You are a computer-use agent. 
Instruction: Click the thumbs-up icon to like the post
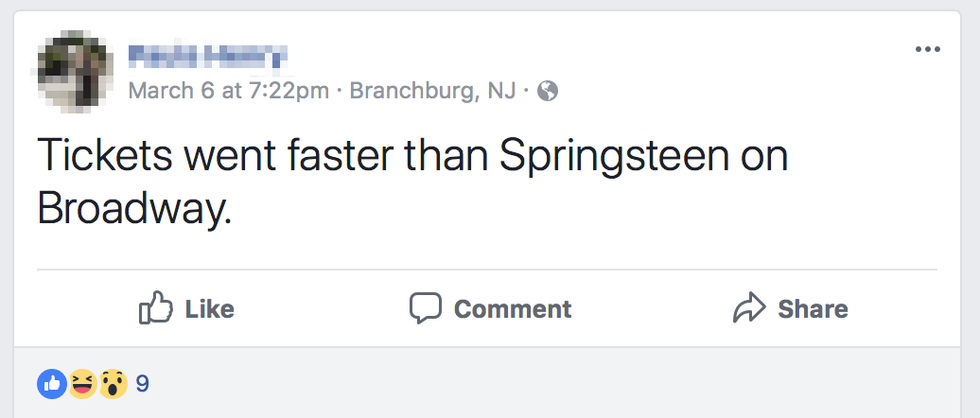click(x=155, y=309)
